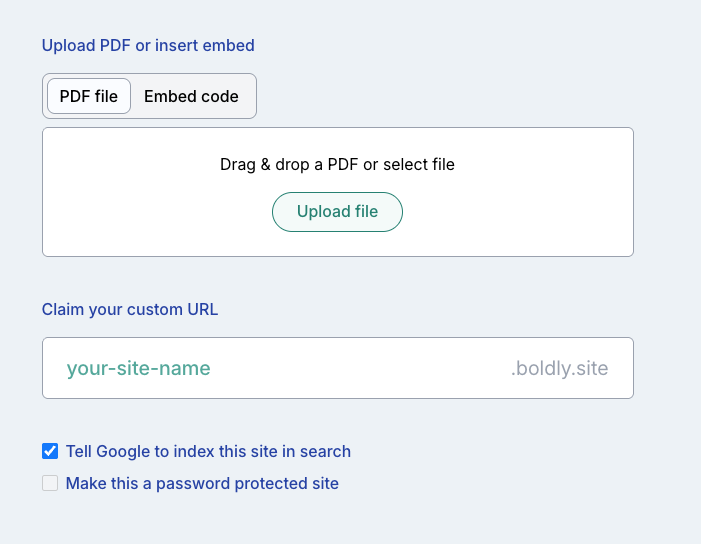Click the 'Tell Google to index' label text

pos(208,451)
